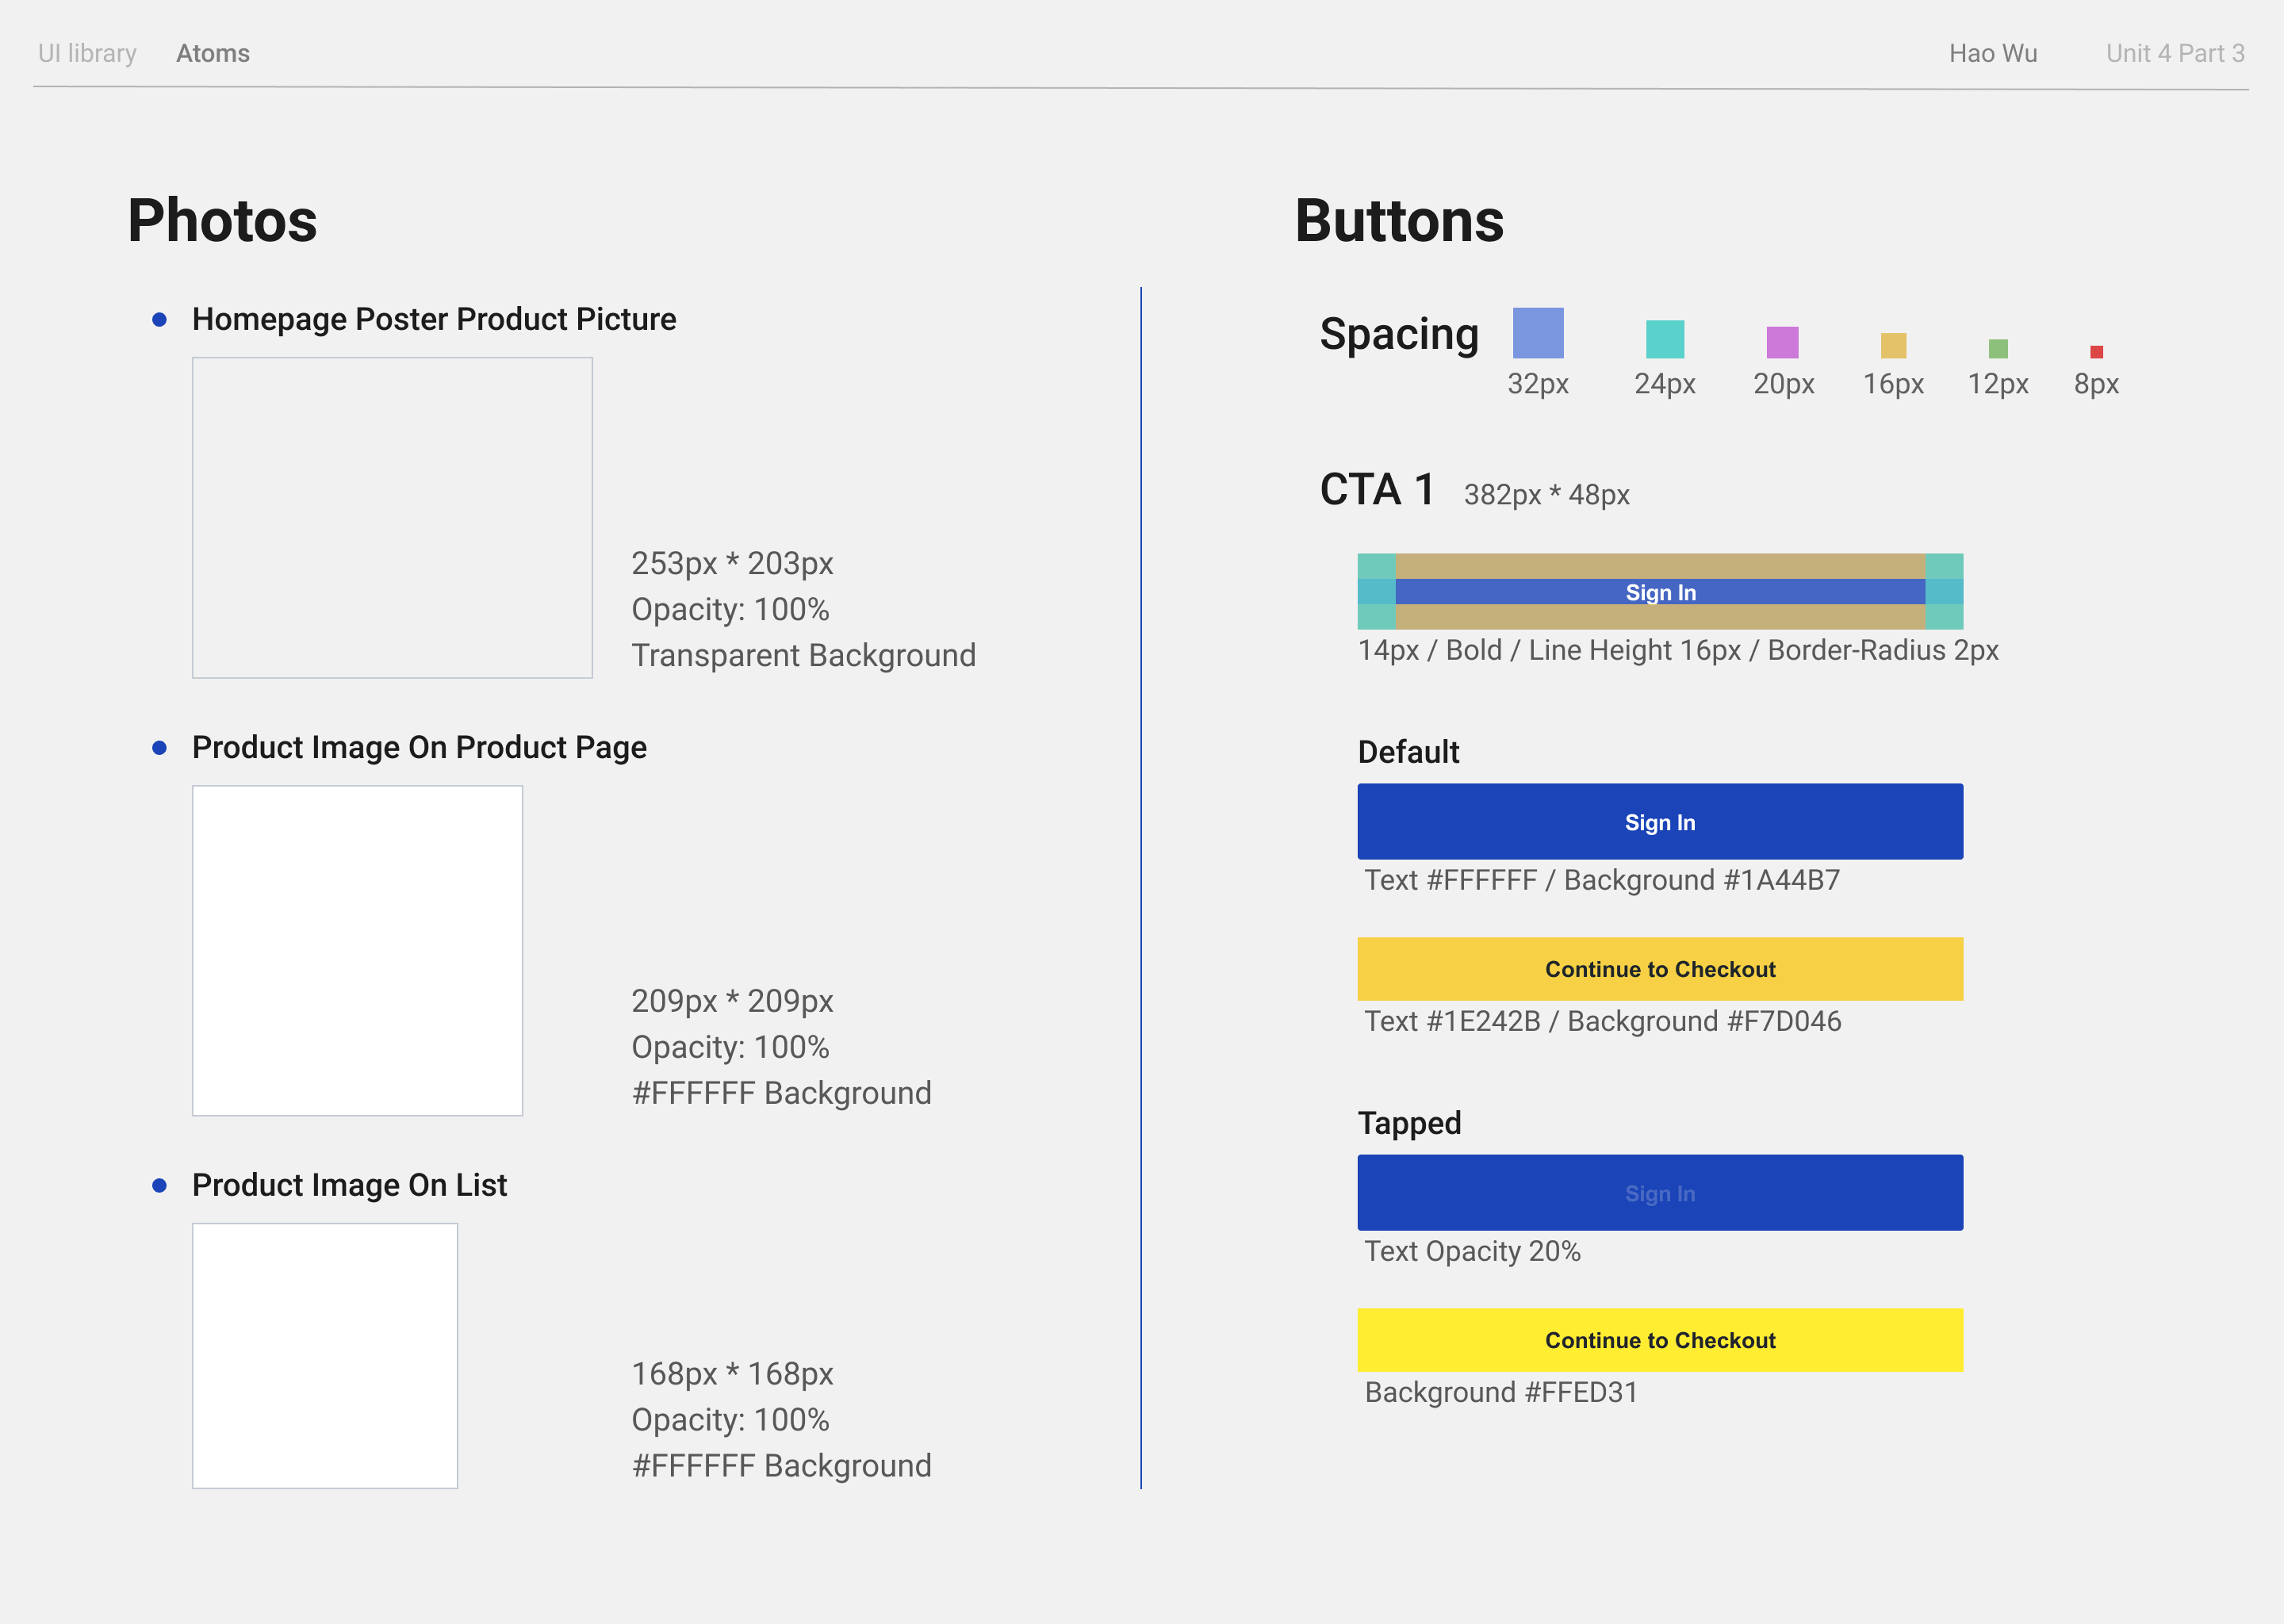2284x1624 pixels.
Task: Click the Tapped bright yellow Continue to Checkout
Action: point(1660,1340)
